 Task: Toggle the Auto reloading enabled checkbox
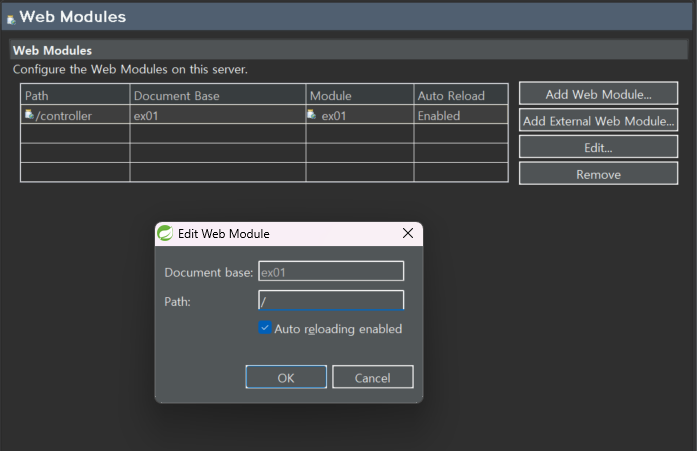point(265,328)
